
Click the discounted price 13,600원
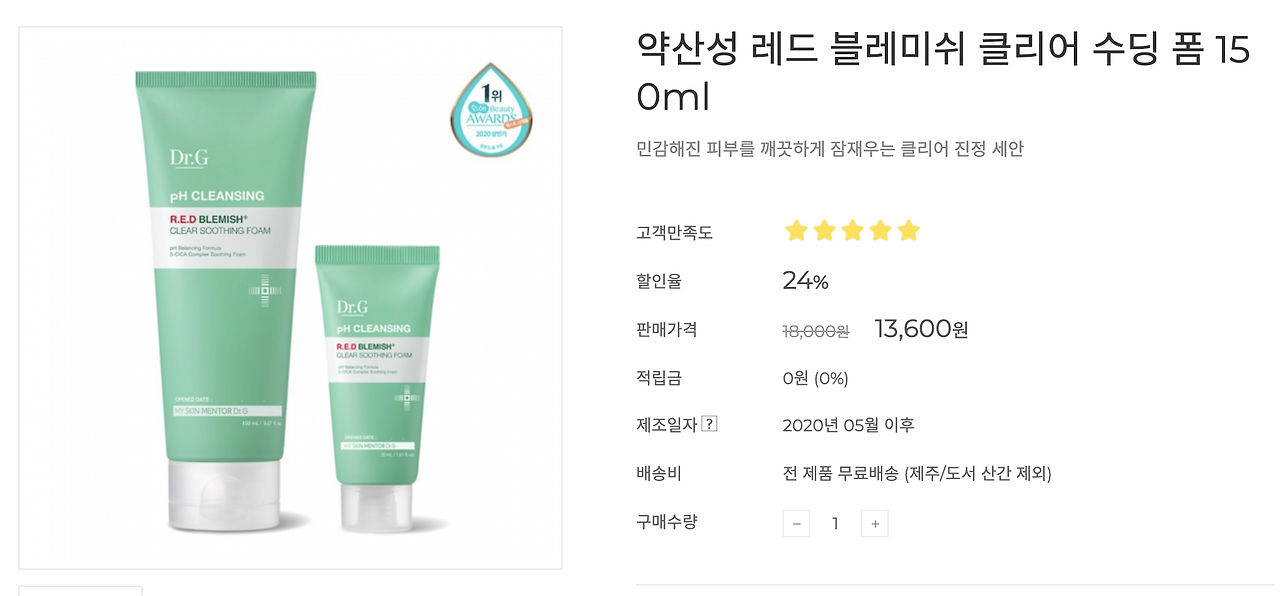coord(921,329)
